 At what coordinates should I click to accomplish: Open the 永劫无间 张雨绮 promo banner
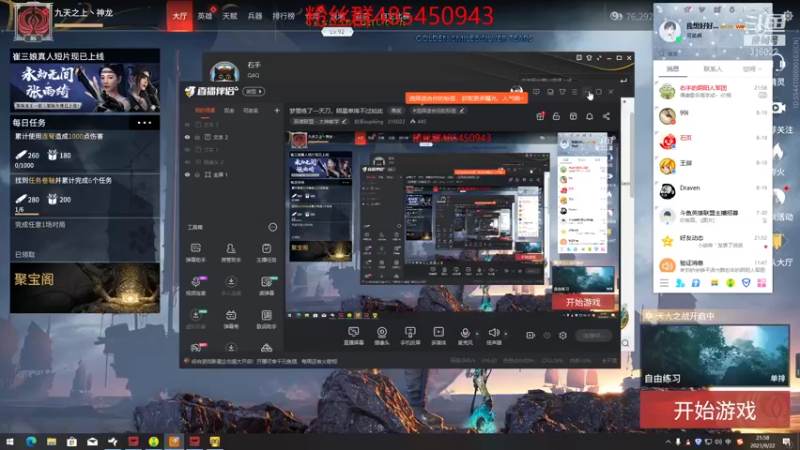(85, 88)
